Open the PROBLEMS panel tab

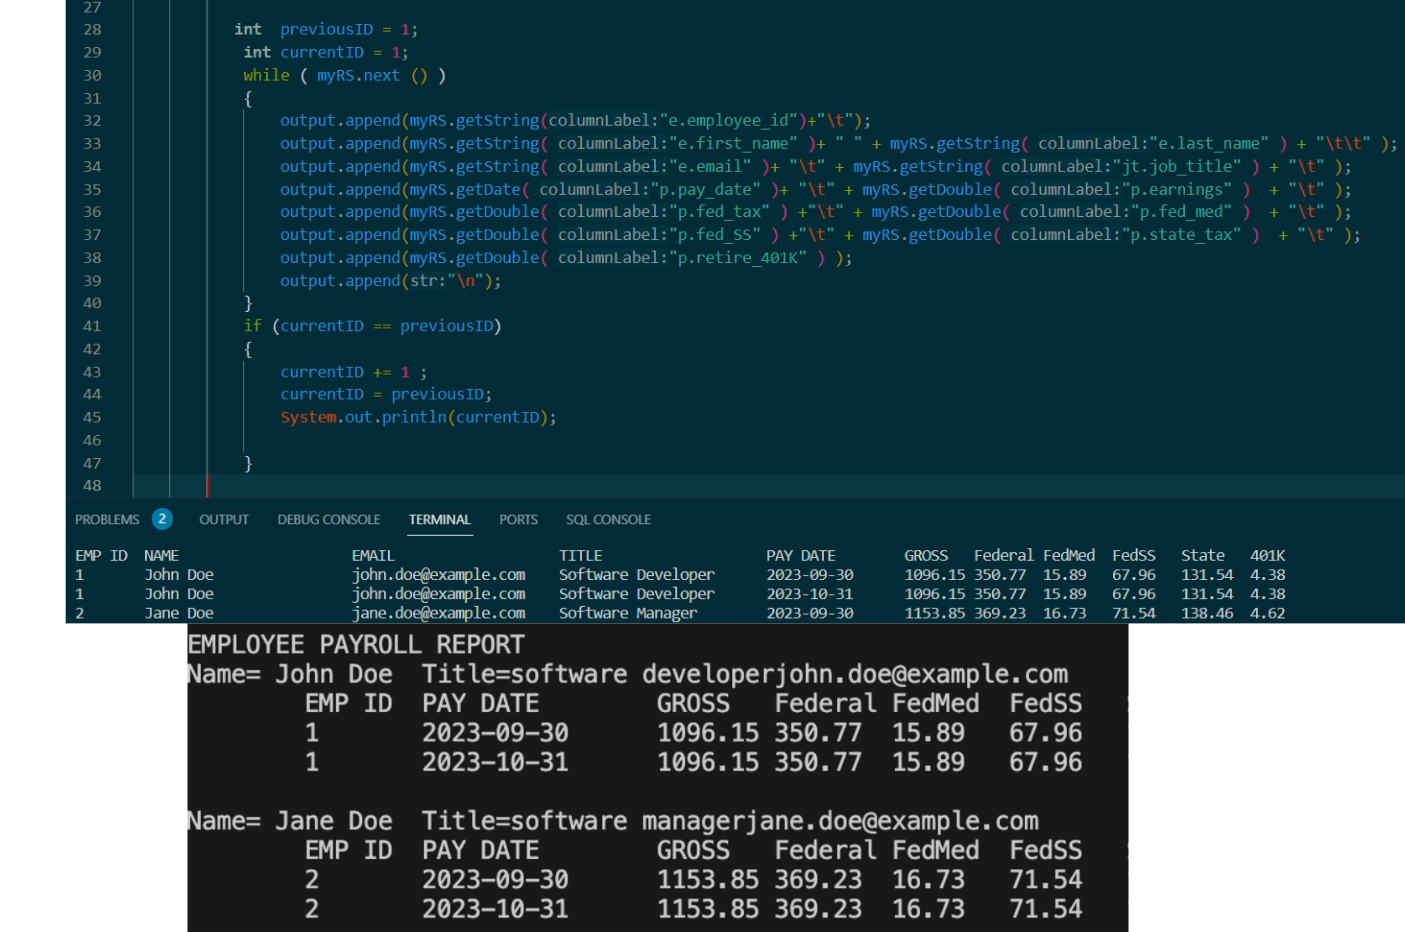pos(106,519)
